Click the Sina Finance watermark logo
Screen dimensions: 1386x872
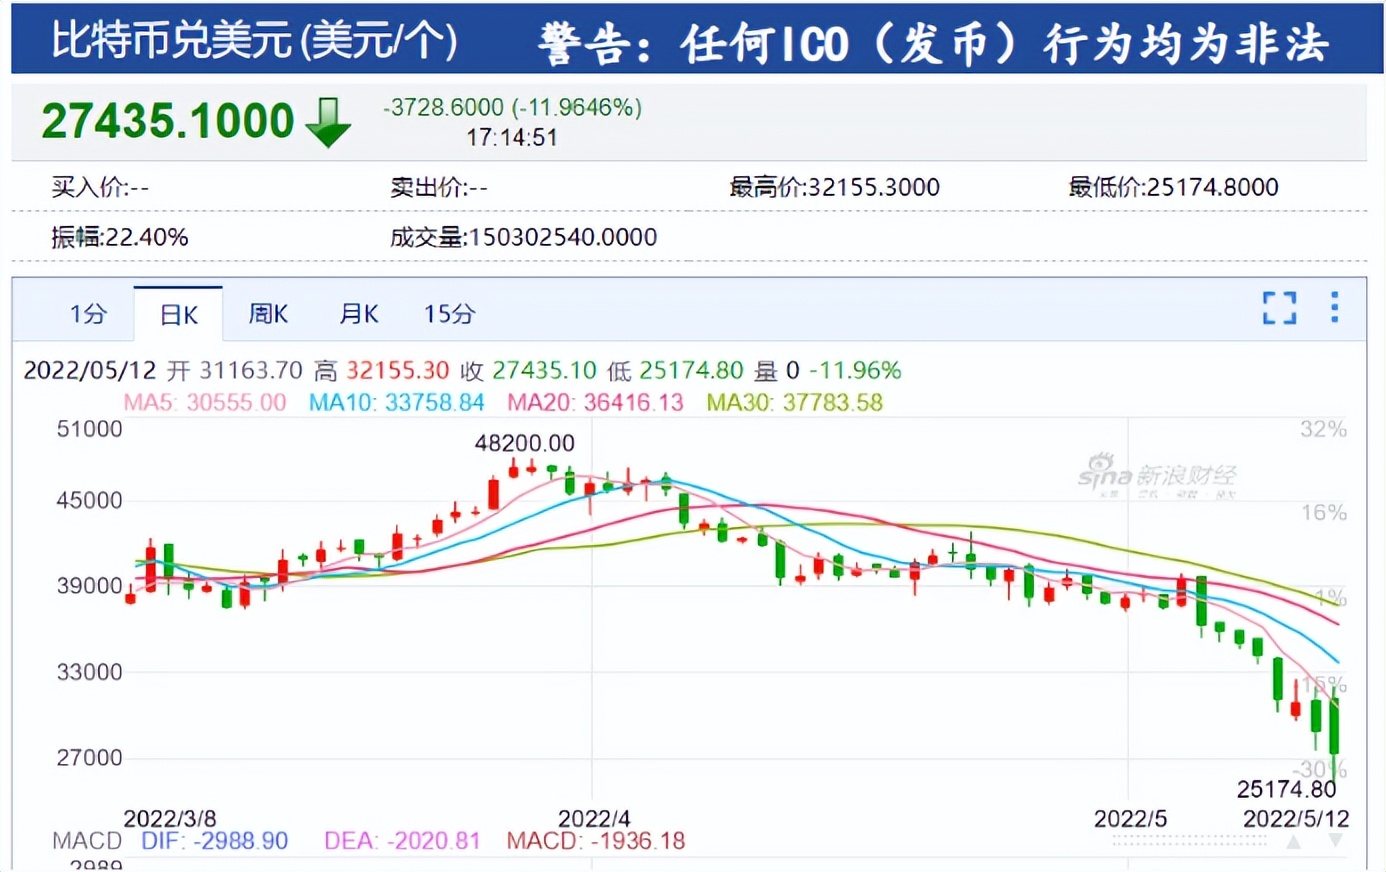coord(1157,474)
